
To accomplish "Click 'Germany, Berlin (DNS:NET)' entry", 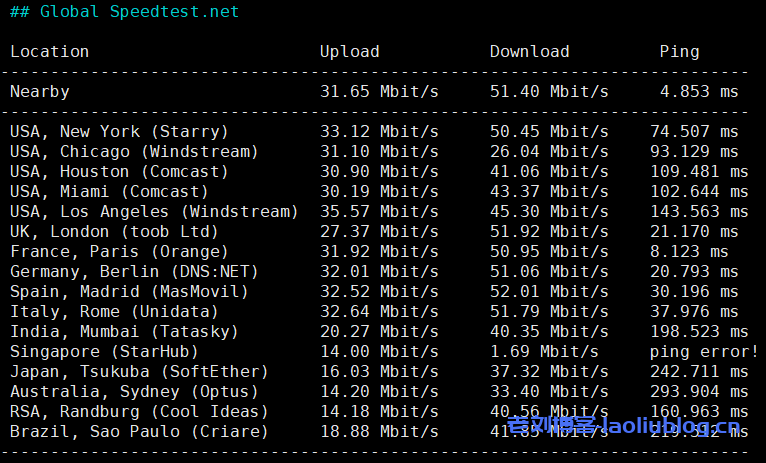I will 134,272.
